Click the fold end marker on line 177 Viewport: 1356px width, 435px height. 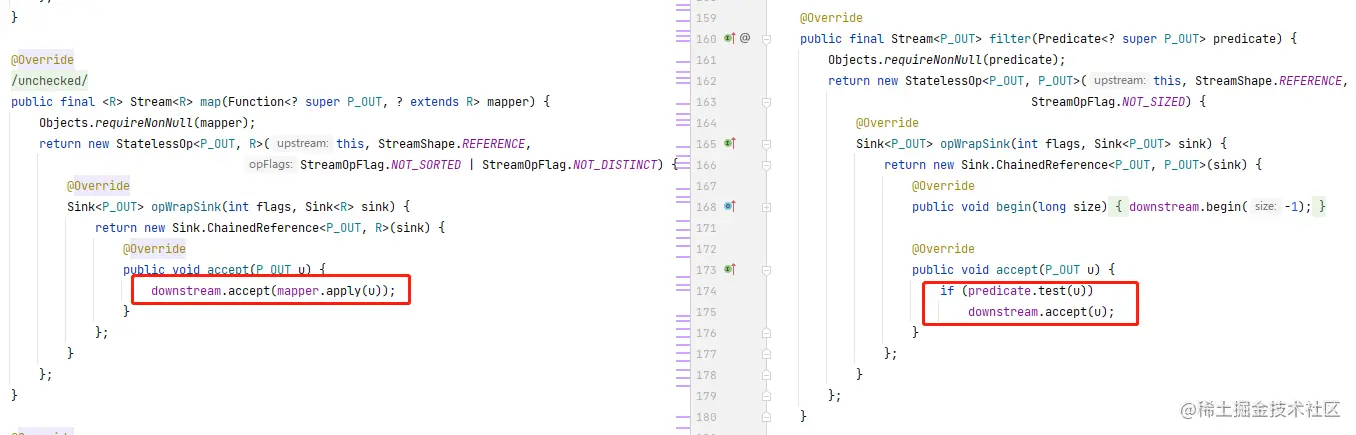point(767,354)
